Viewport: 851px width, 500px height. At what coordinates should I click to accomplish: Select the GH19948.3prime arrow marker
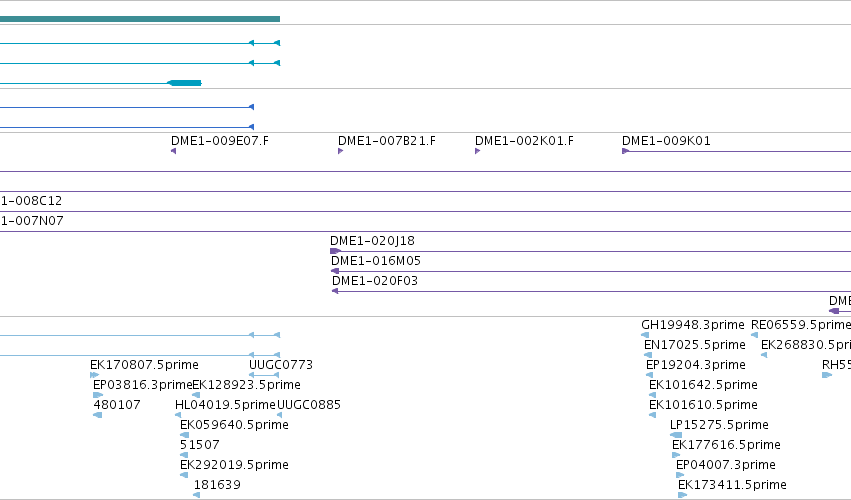pyautogui.click(x=645, y=335)
